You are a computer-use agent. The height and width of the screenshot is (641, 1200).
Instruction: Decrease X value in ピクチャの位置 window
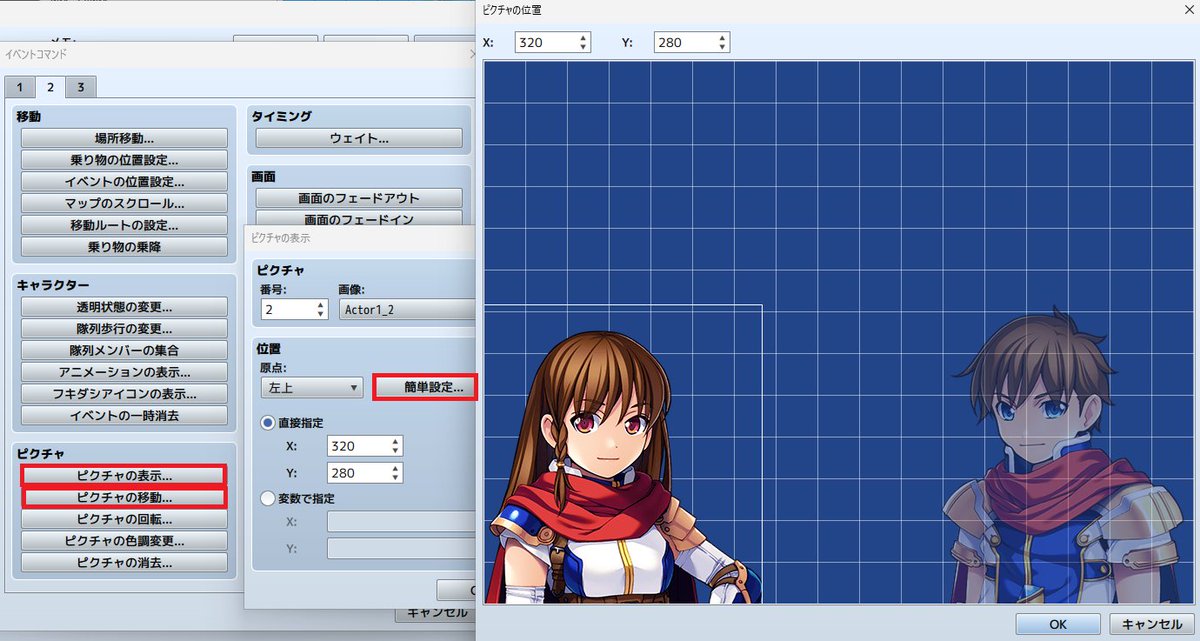point(584,48)
